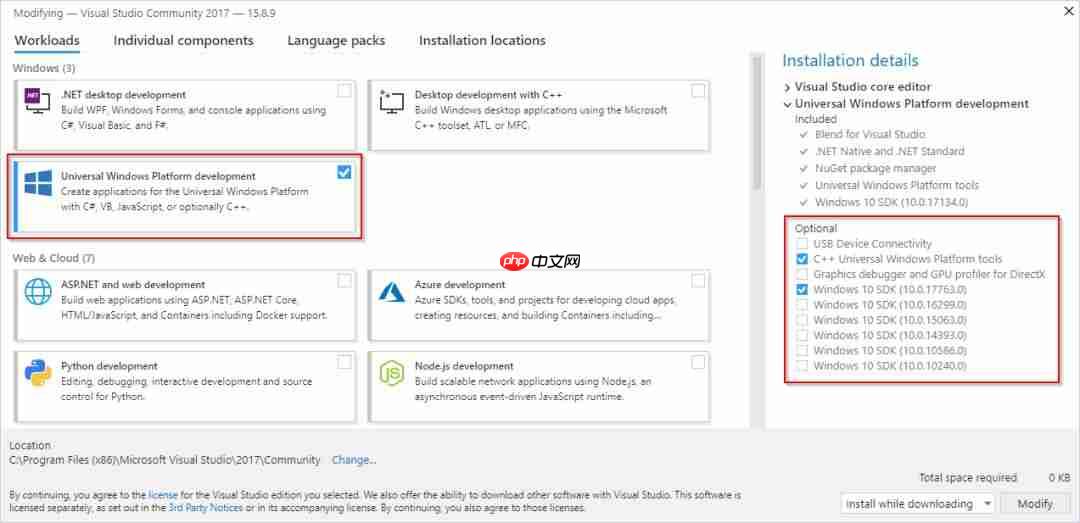Check the Python development workload box
The image size is (1080, 523).
[344, 362]
